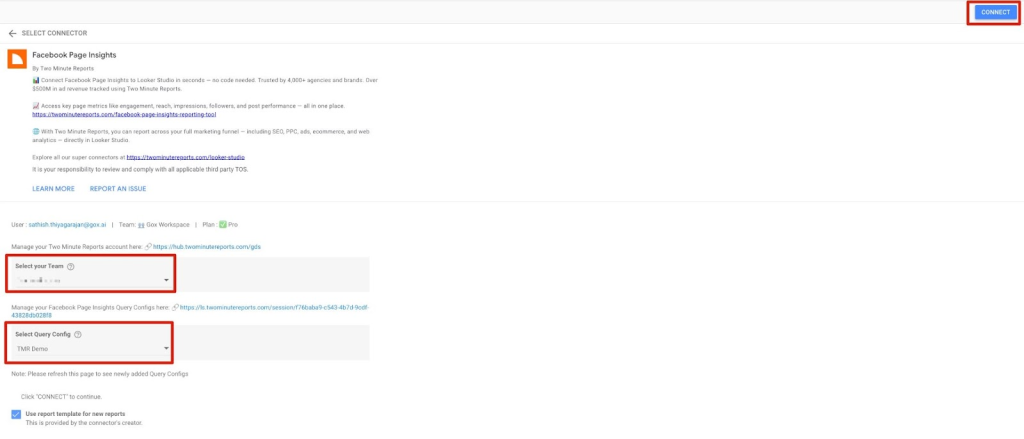This screenshot has height=439, width=1024.
Task: Click the help icon next to Select Query Config
Action: coord(78,334)
